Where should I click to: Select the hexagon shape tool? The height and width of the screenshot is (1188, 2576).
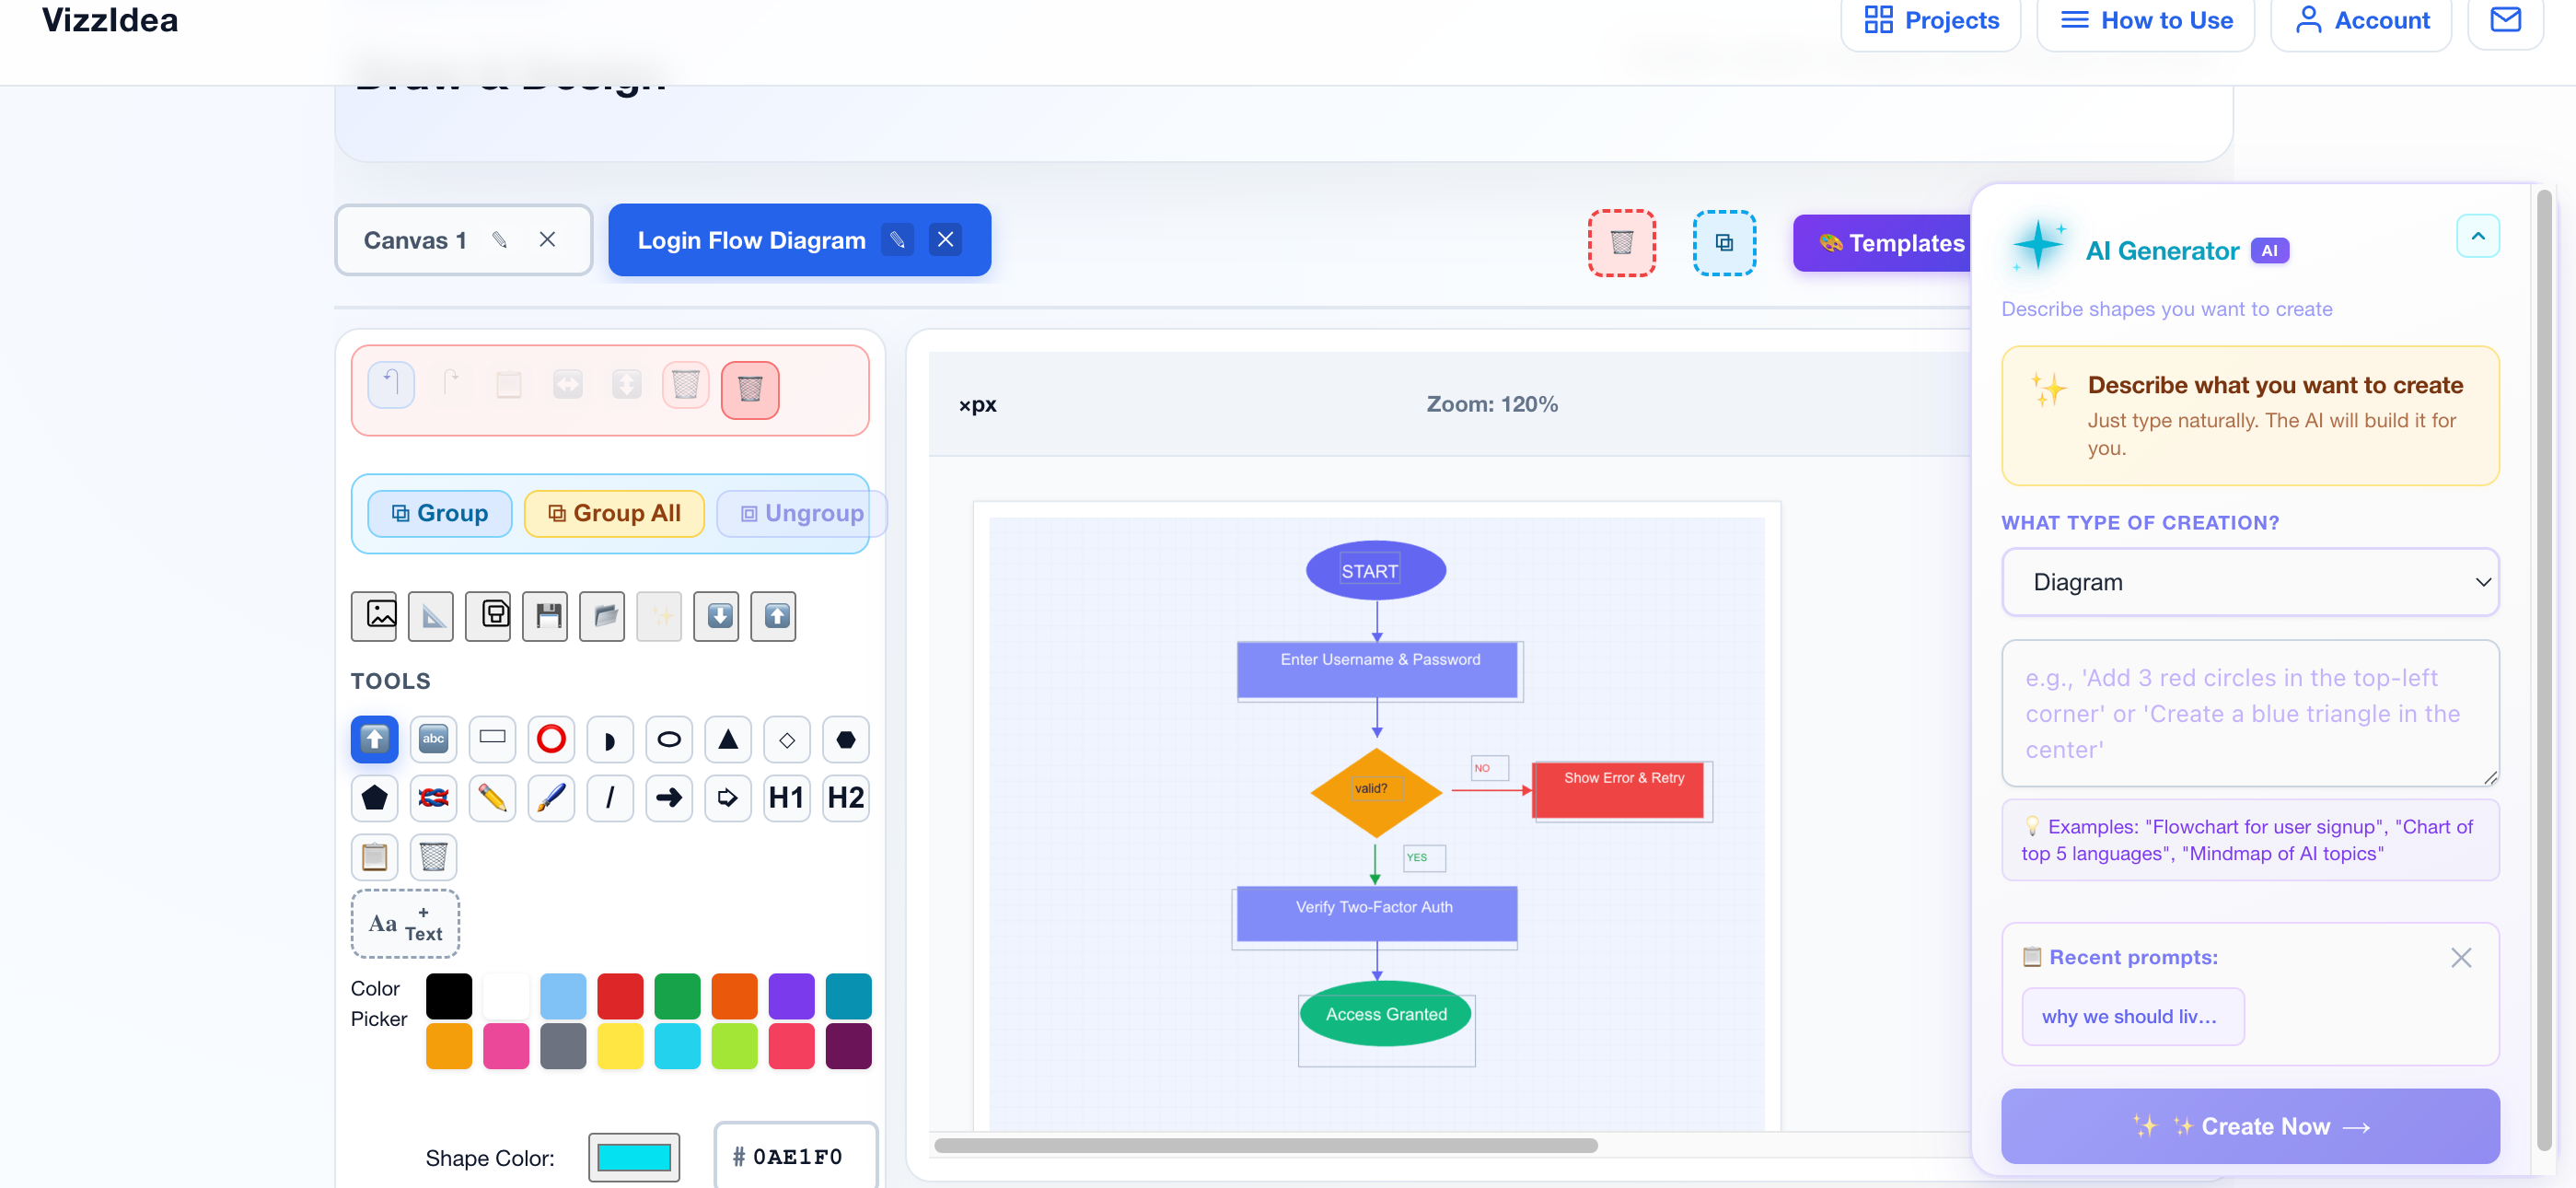coord(846,739)
